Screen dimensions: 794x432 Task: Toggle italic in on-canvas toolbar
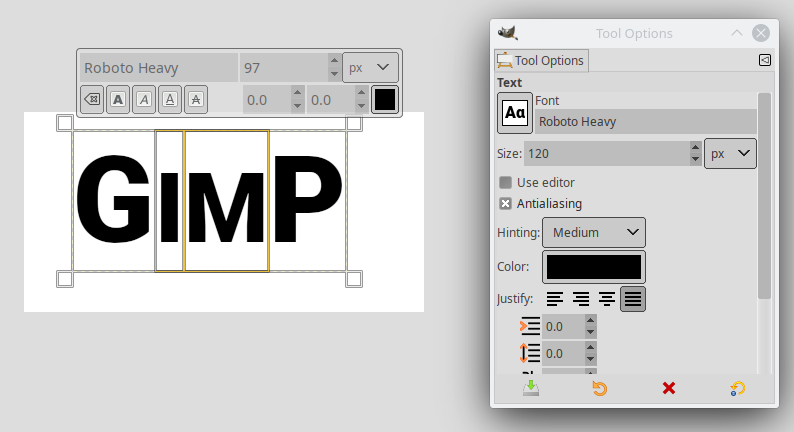(144, 99)
